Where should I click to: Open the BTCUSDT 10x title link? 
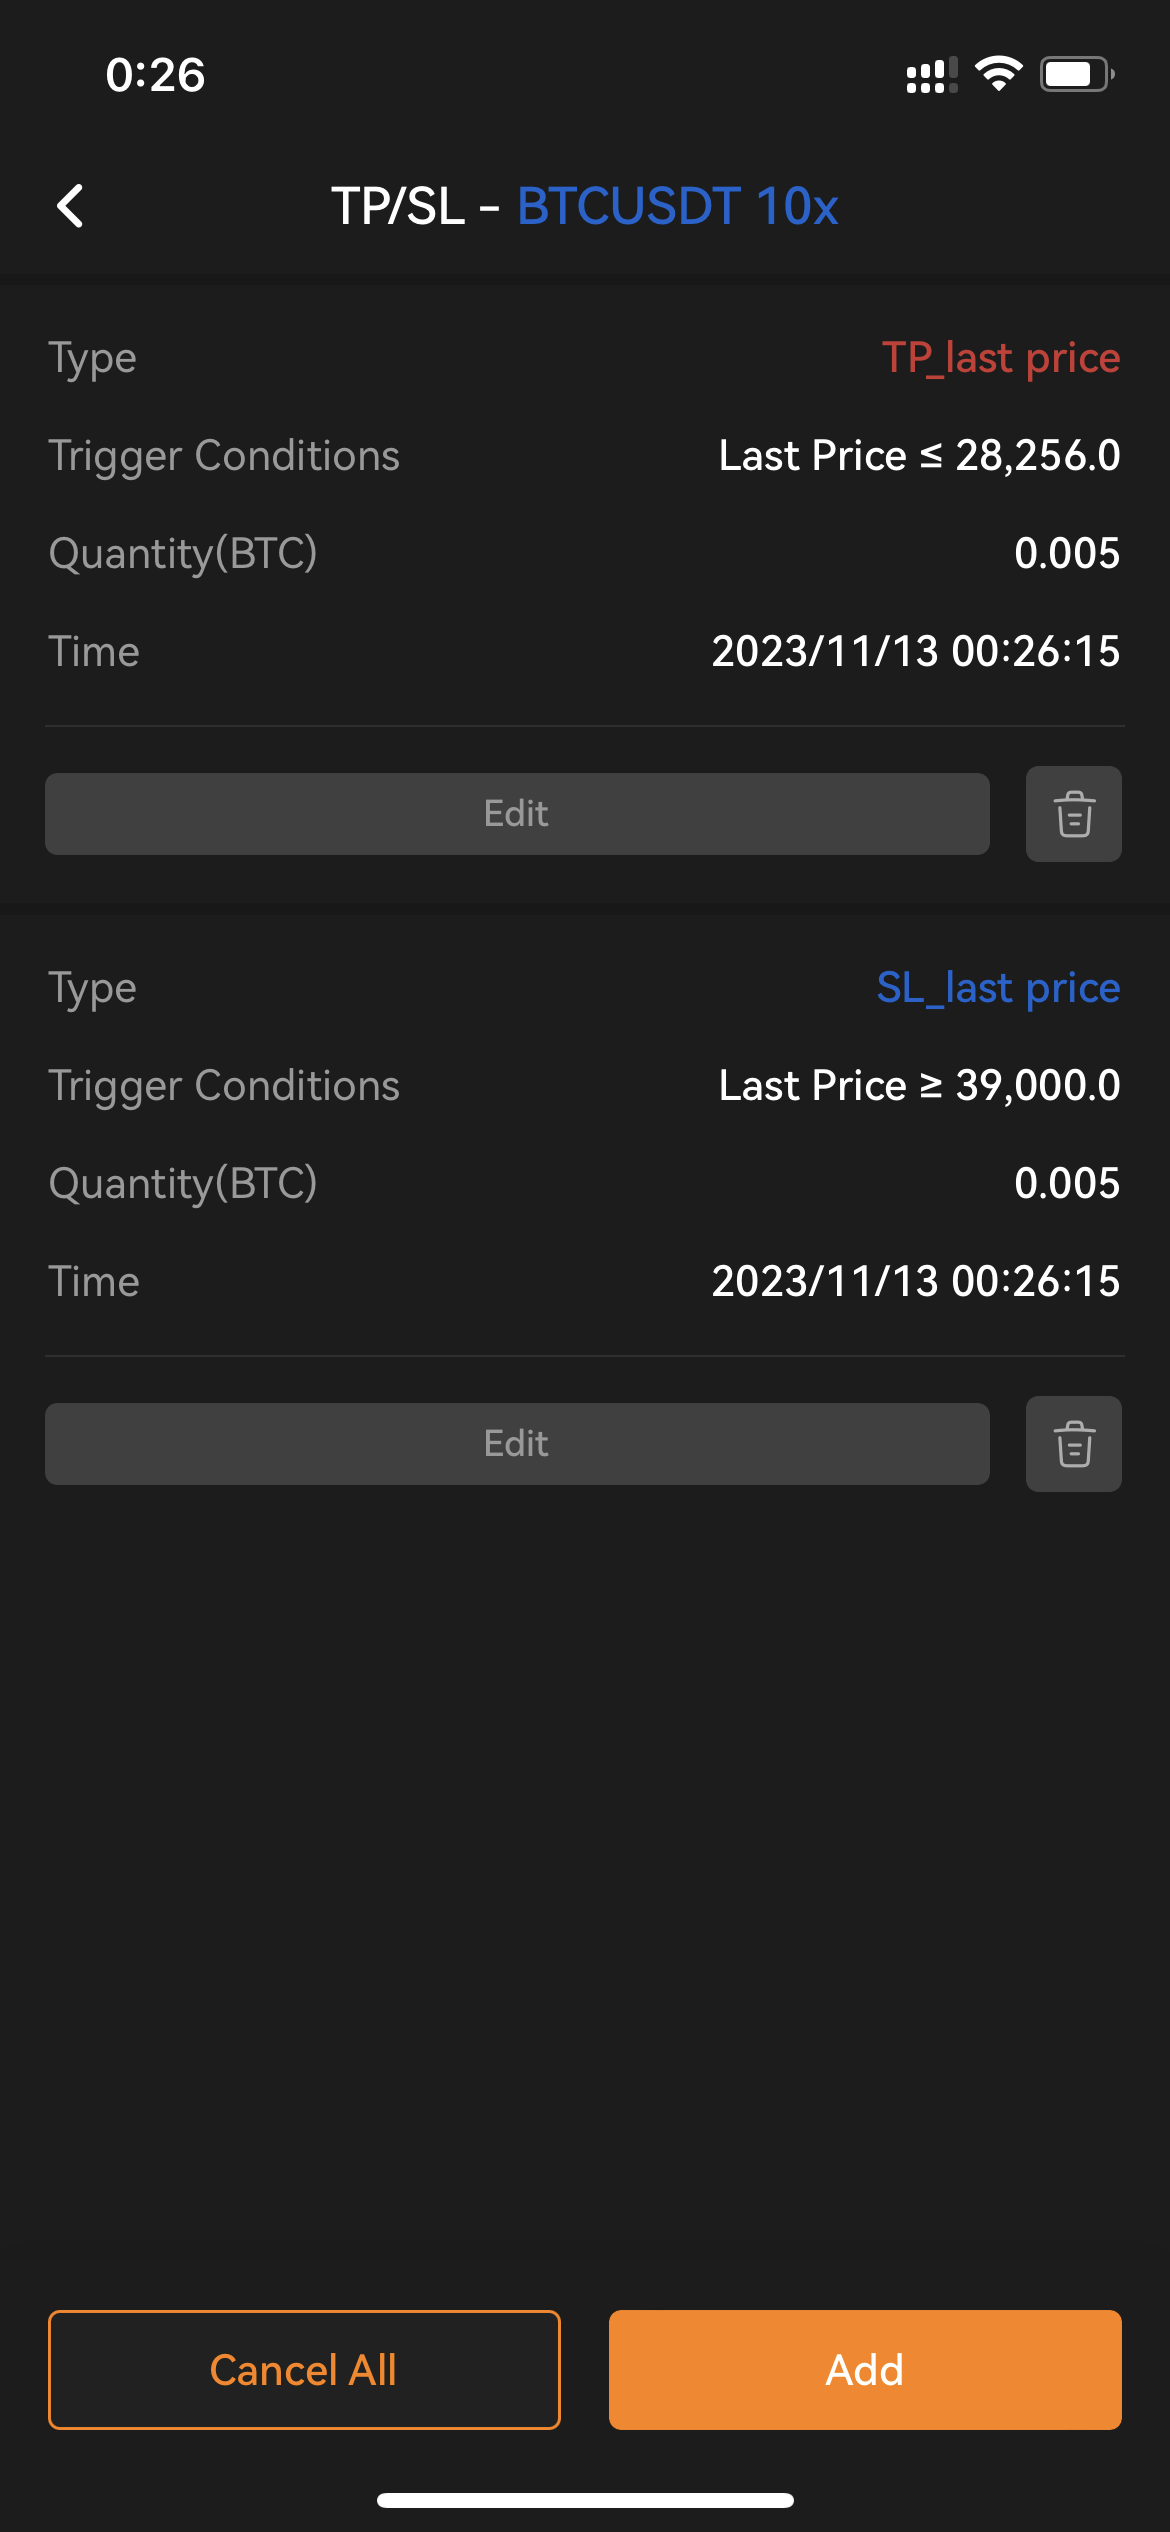[x=677, y=207]
